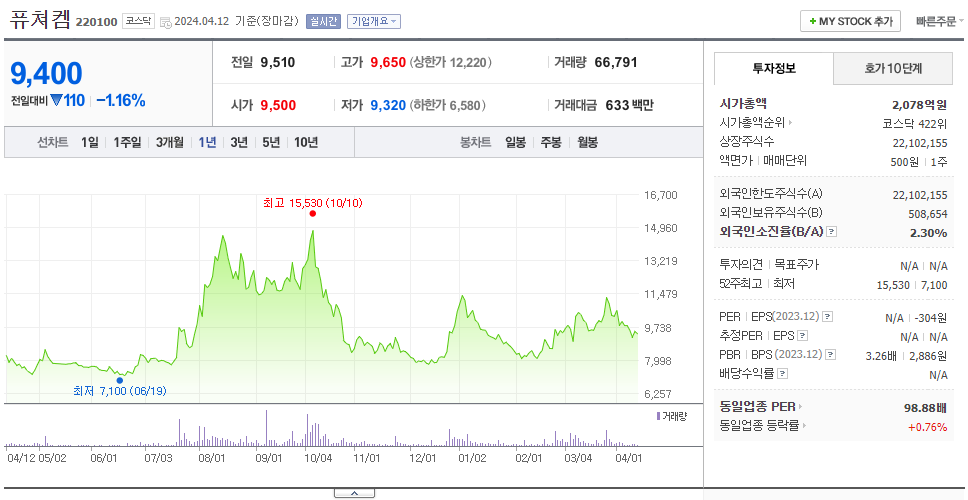Screen dimensions: 968x500
Task: Select the 1년 line chart period
Action: pos(207,143)
